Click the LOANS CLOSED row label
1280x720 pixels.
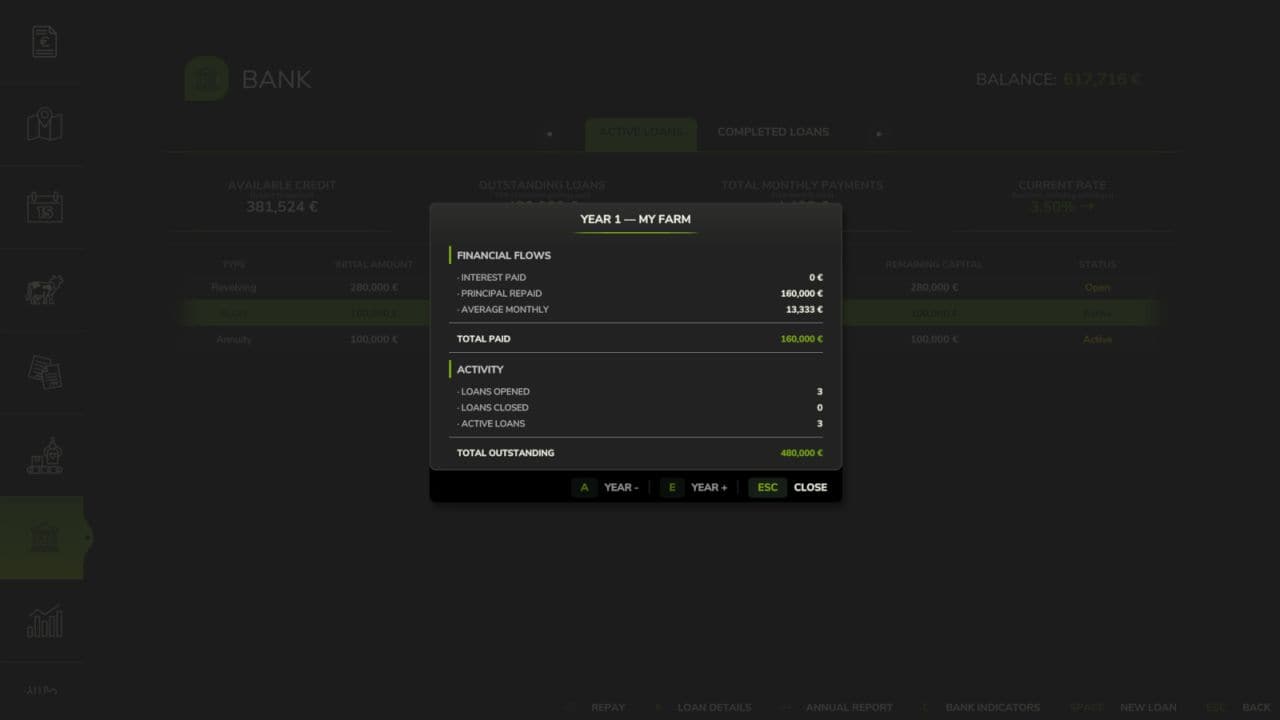[x=494, y=408]
